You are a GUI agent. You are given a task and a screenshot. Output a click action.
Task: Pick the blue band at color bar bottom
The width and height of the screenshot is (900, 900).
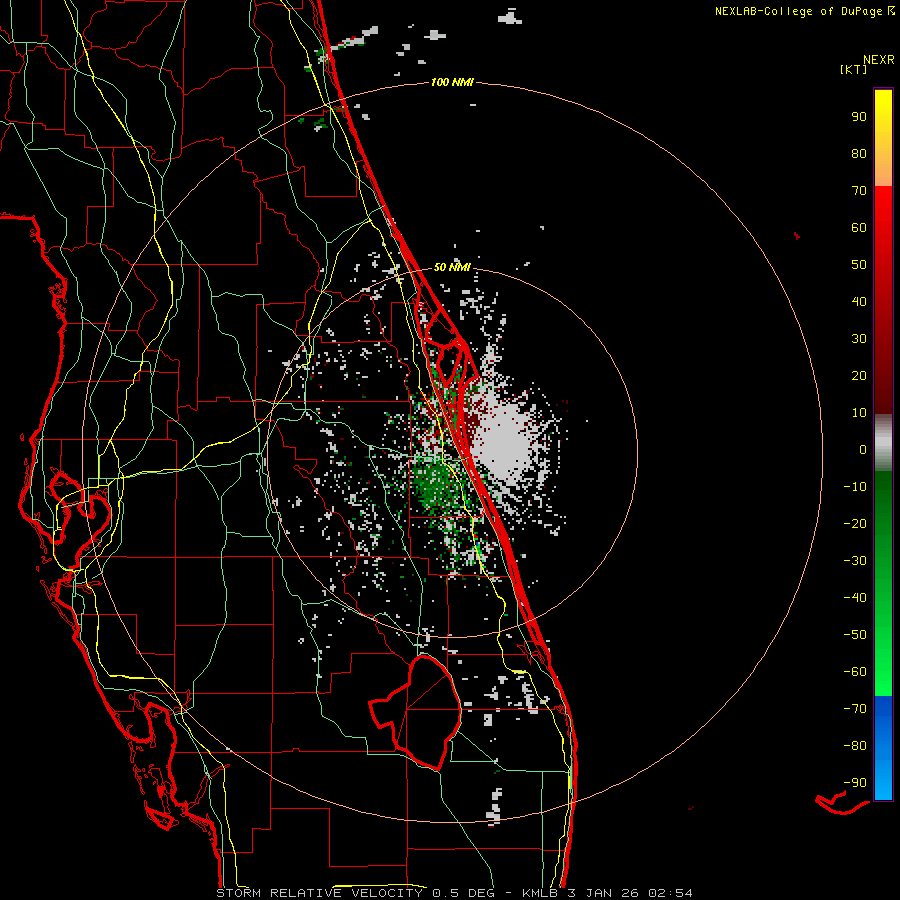[883, 748]
